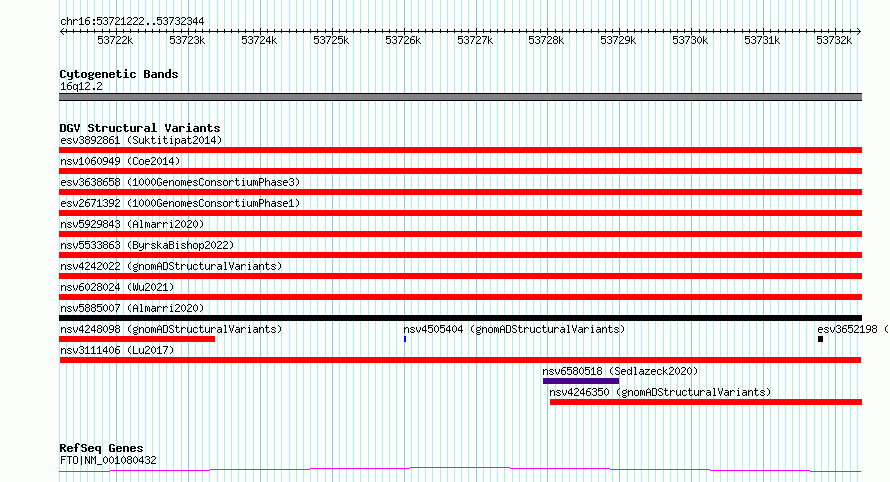The image size is (890, 482).
Task: Click the tiny blue marker under nsv4505404
Action: [x=405, y=339]
